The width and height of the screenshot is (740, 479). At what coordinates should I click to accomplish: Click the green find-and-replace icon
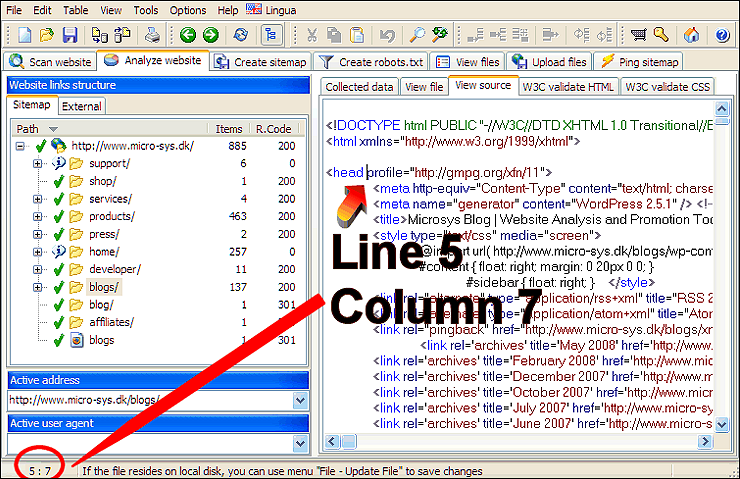[440, 35]
